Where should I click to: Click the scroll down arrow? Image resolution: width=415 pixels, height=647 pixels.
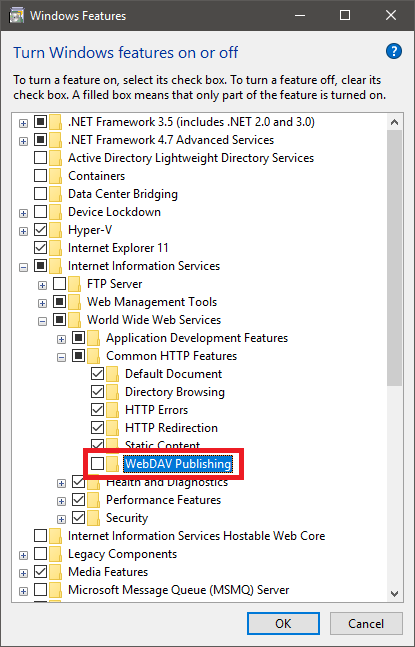[x=394, y=594]
